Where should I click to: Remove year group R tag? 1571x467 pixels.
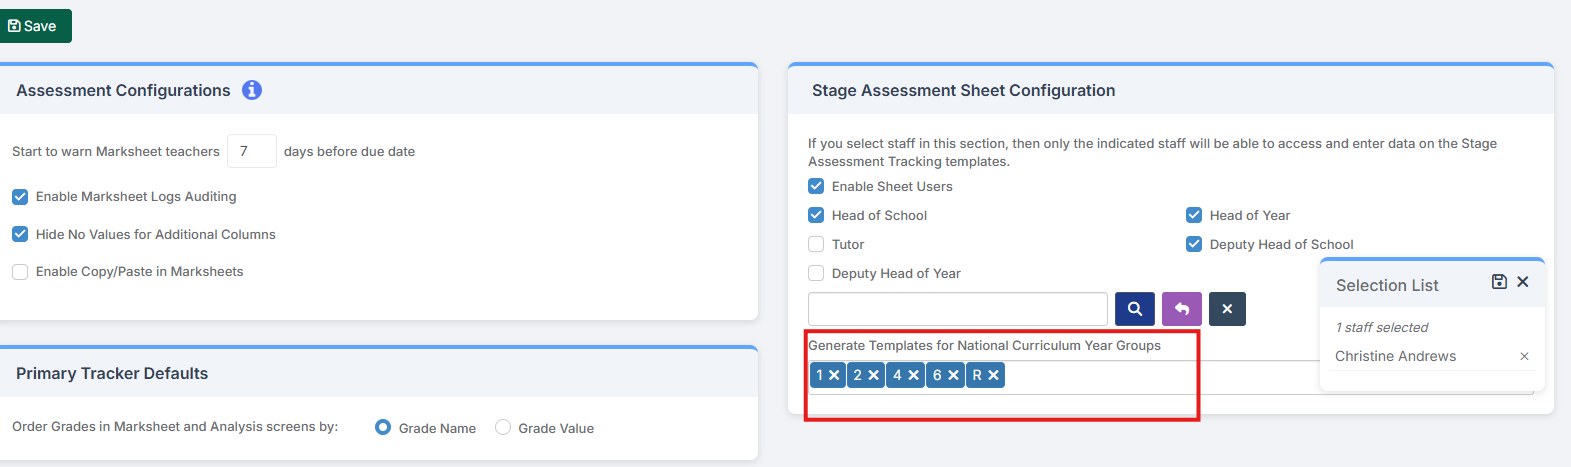pos(993,375)
